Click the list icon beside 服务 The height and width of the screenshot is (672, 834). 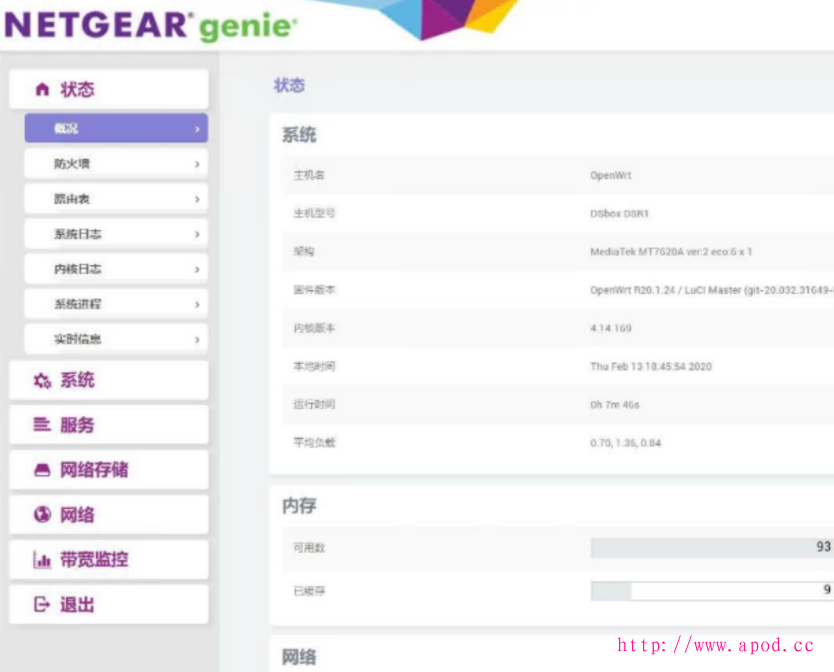pos(41,425)
